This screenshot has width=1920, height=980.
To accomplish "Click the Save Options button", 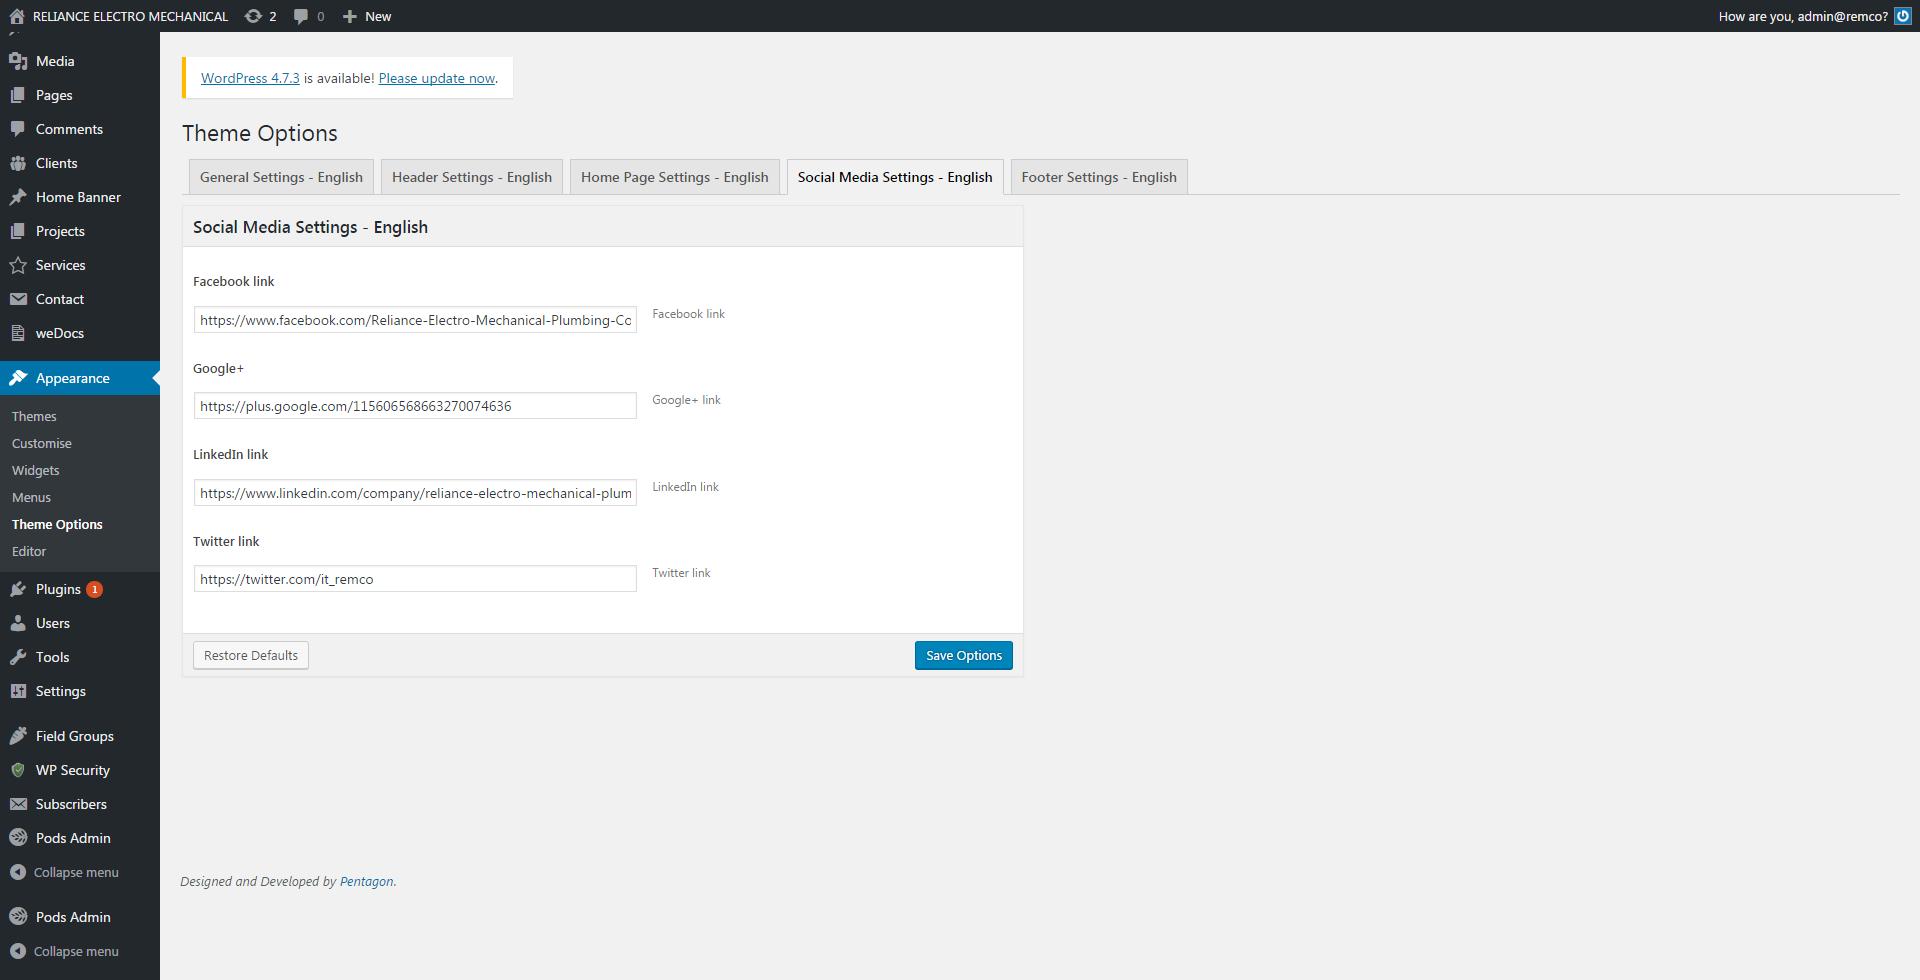I will point(964,656).
